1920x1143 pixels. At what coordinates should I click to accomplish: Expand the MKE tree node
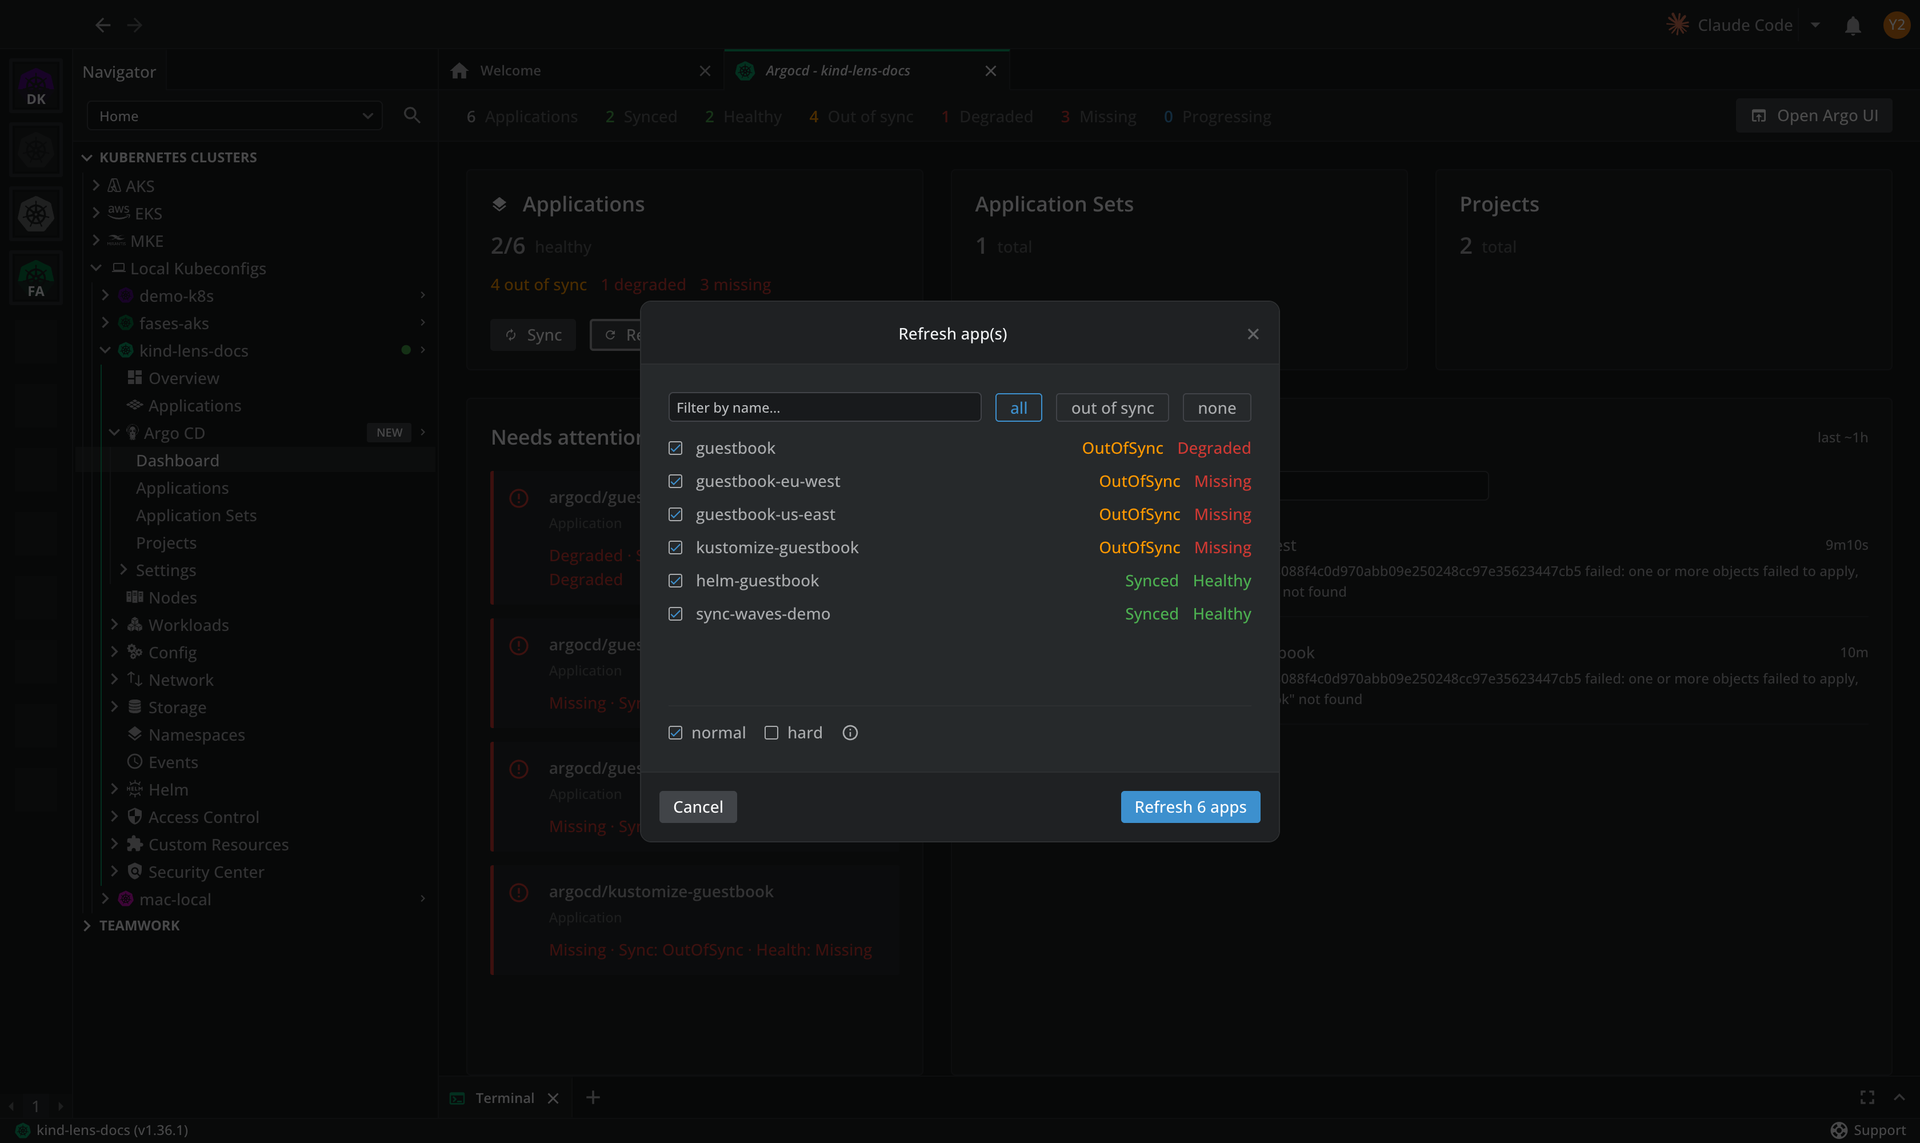(x=96, y=240)
